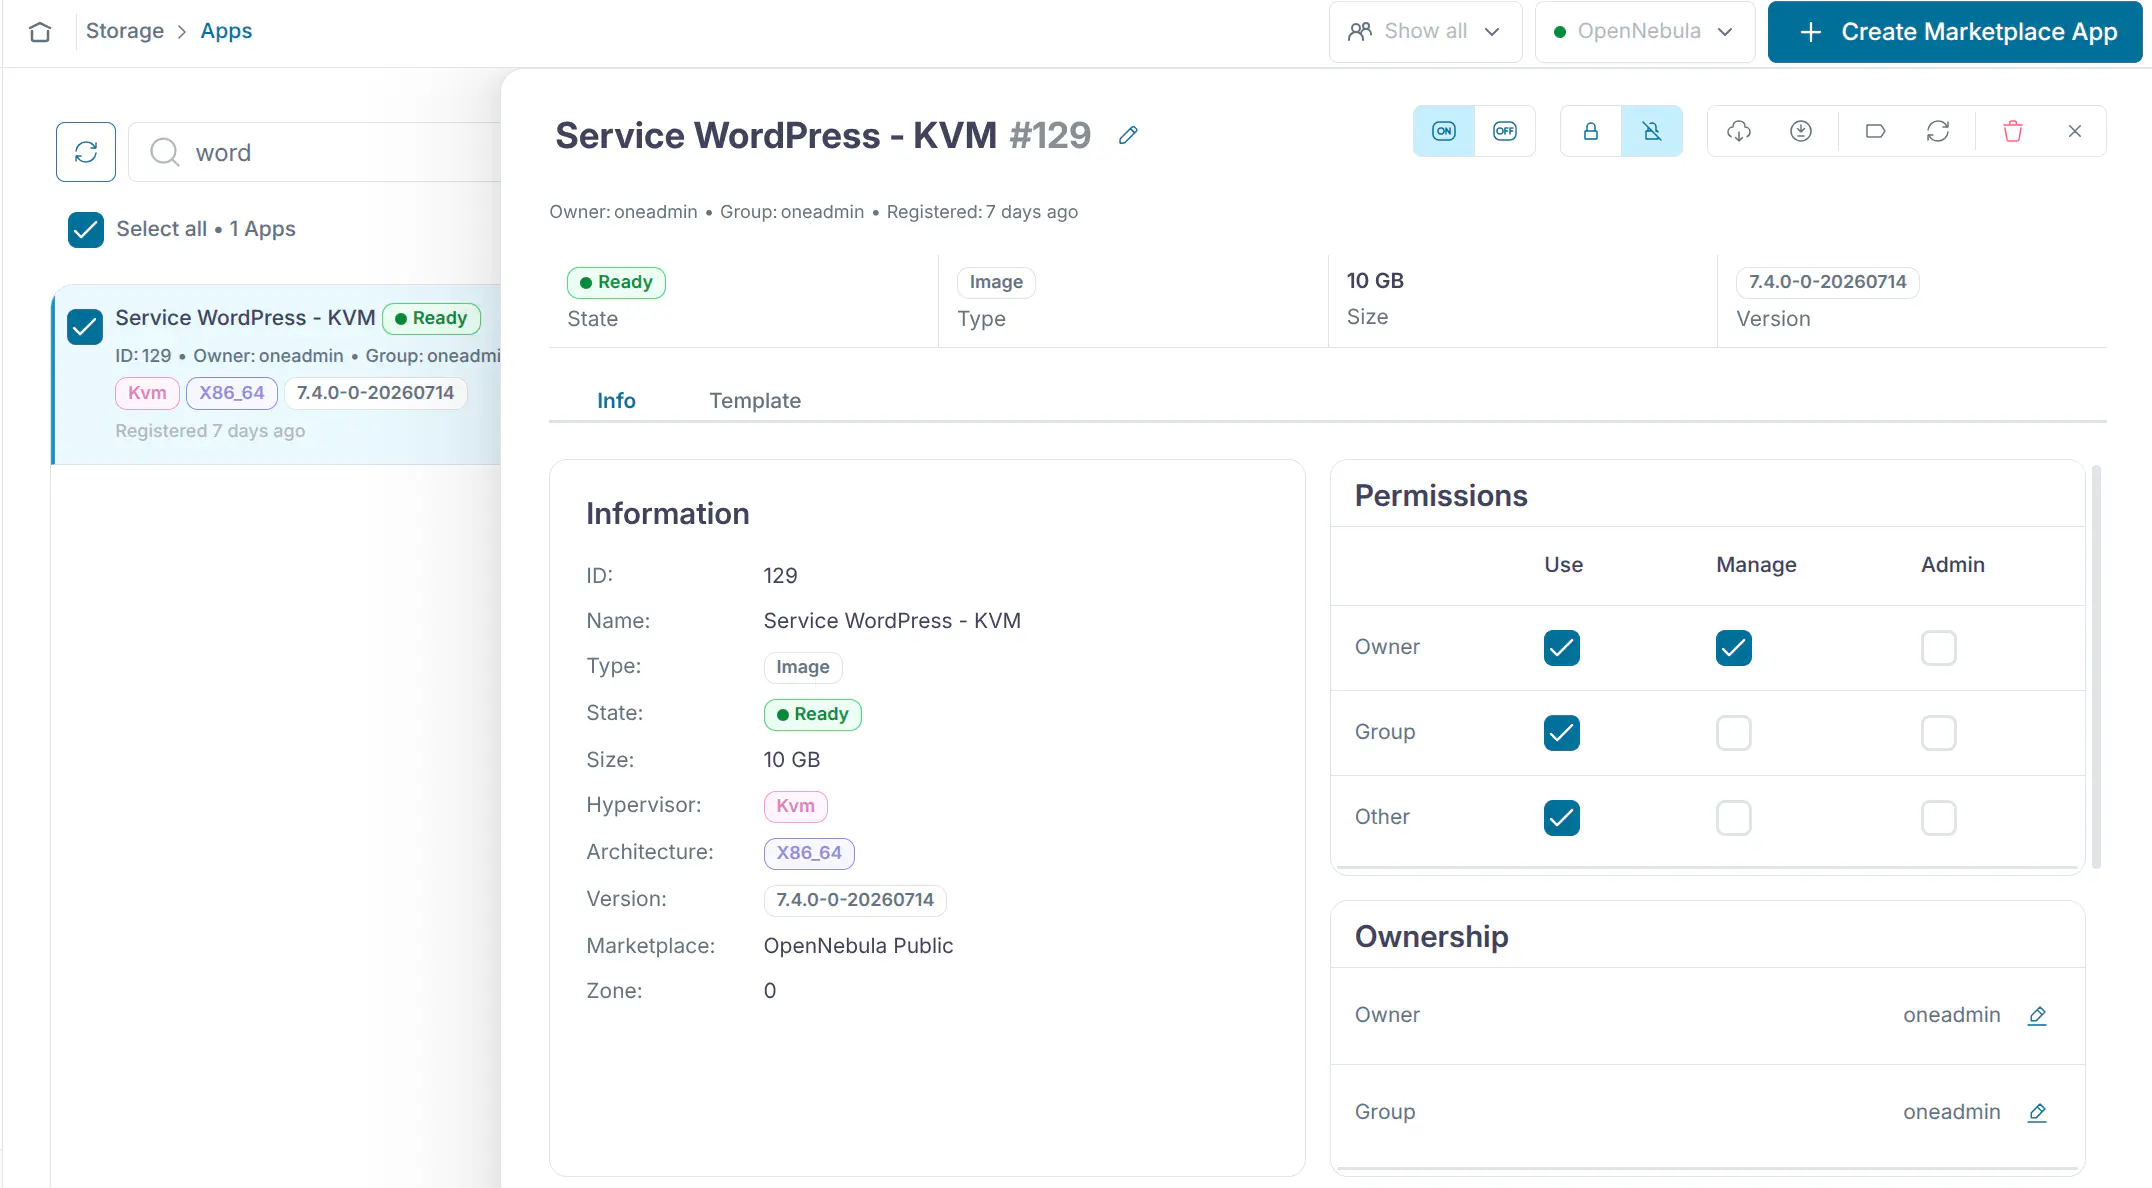Viewport: 2152px width, 1188px height.
Task: Click 10 GB size in summary
Action: click(1375, 281)
